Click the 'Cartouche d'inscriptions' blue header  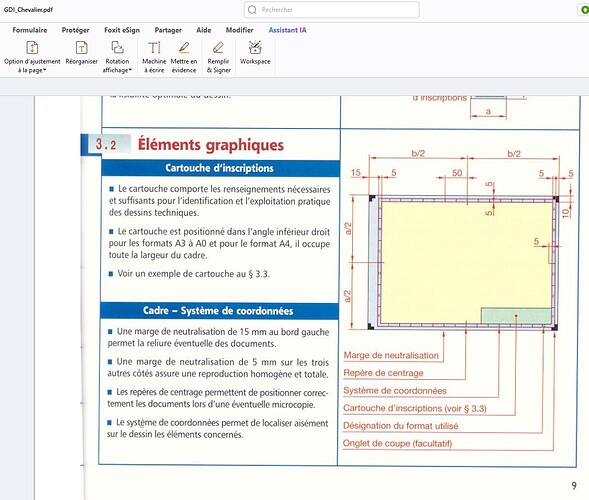[x=220, y=168]
